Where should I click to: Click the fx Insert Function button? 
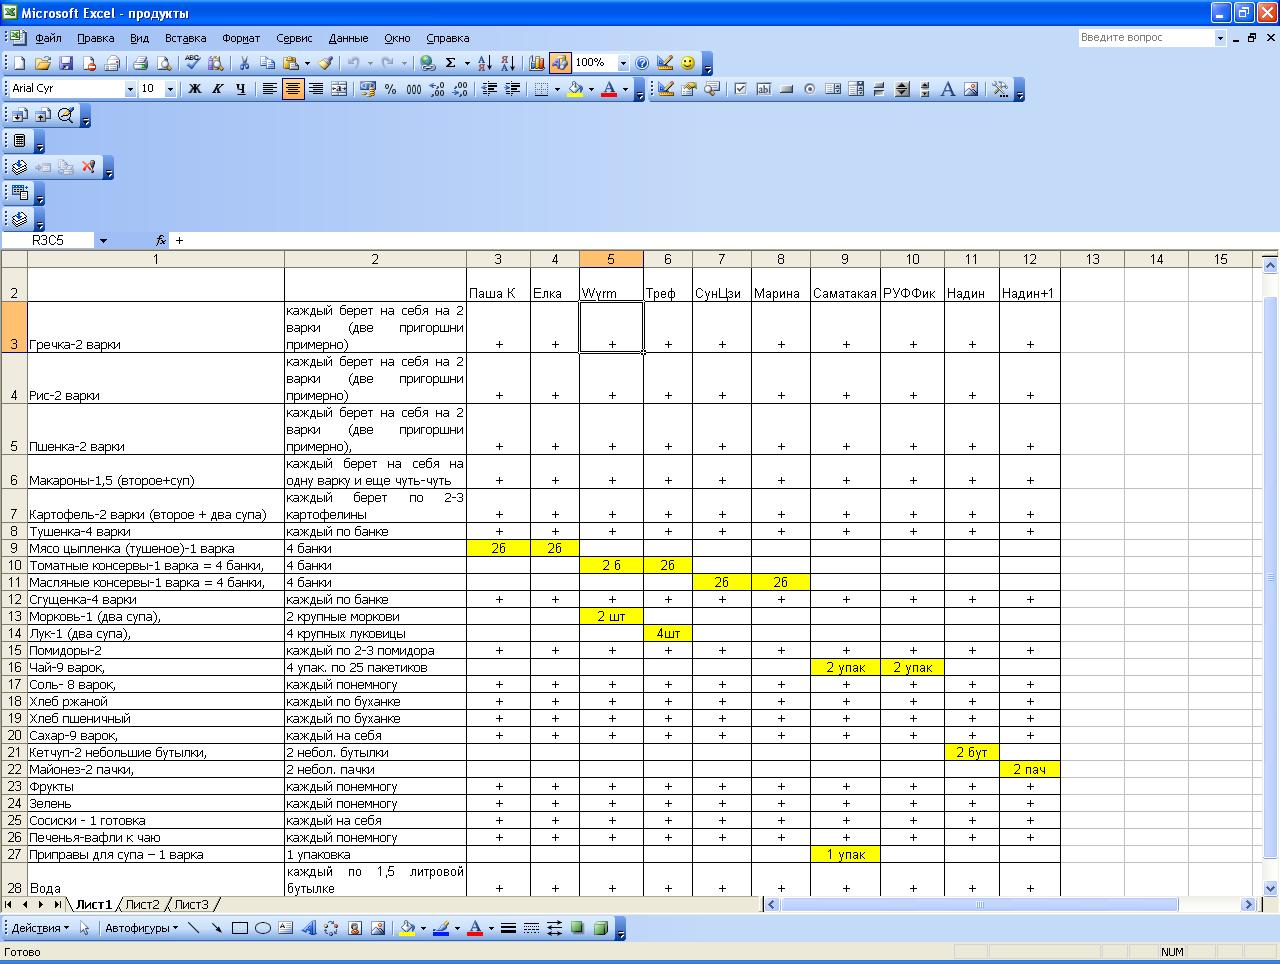click(160, 240)
